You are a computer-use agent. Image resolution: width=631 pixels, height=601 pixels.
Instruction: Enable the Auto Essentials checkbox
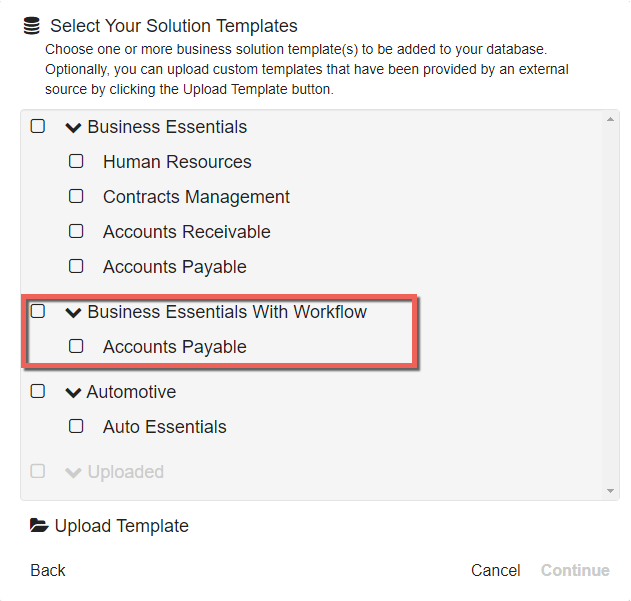coord(76,427)
